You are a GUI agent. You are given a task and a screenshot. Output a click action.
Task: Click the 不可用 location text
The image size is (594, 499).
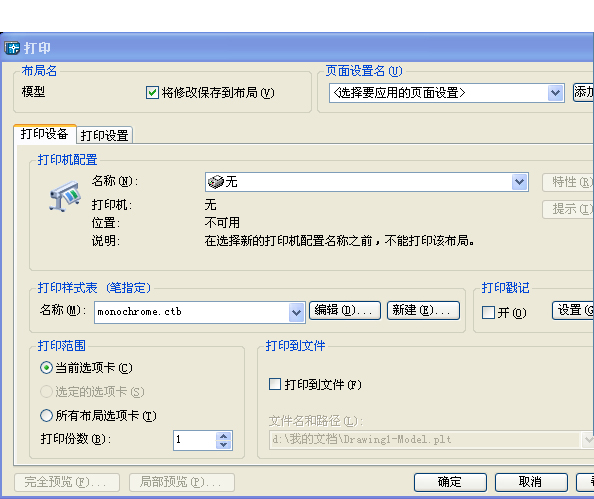[x=222, y=222]
